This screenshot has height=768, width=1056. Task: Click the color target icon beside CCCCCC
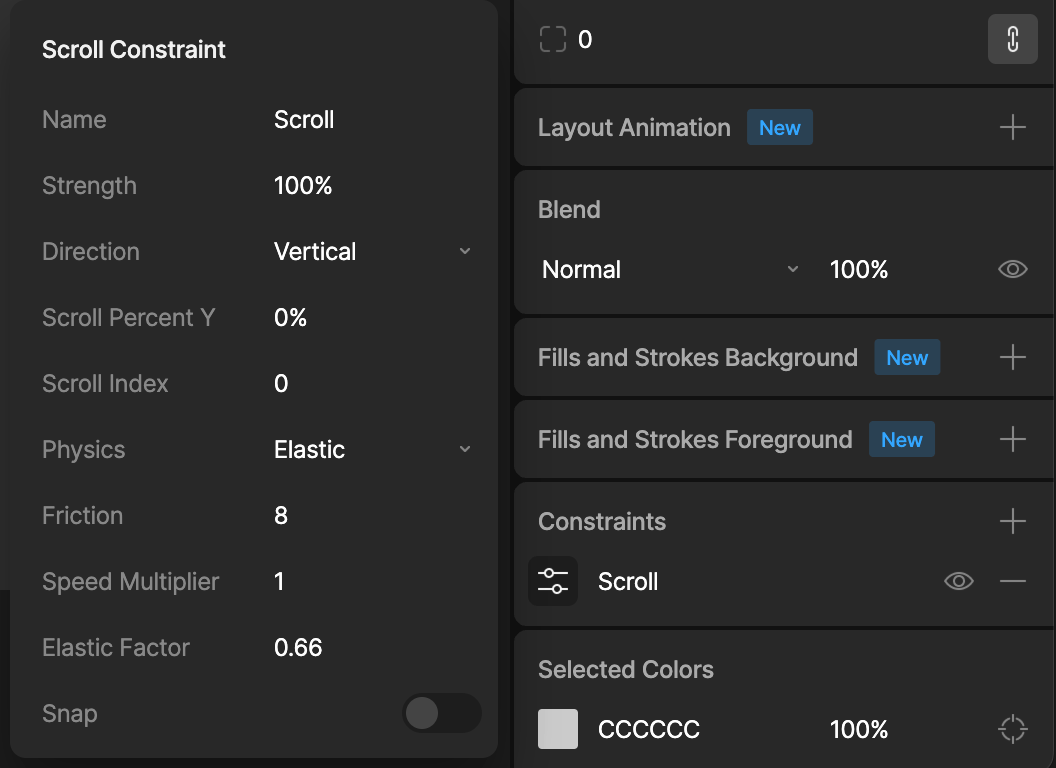[1012, 729]
